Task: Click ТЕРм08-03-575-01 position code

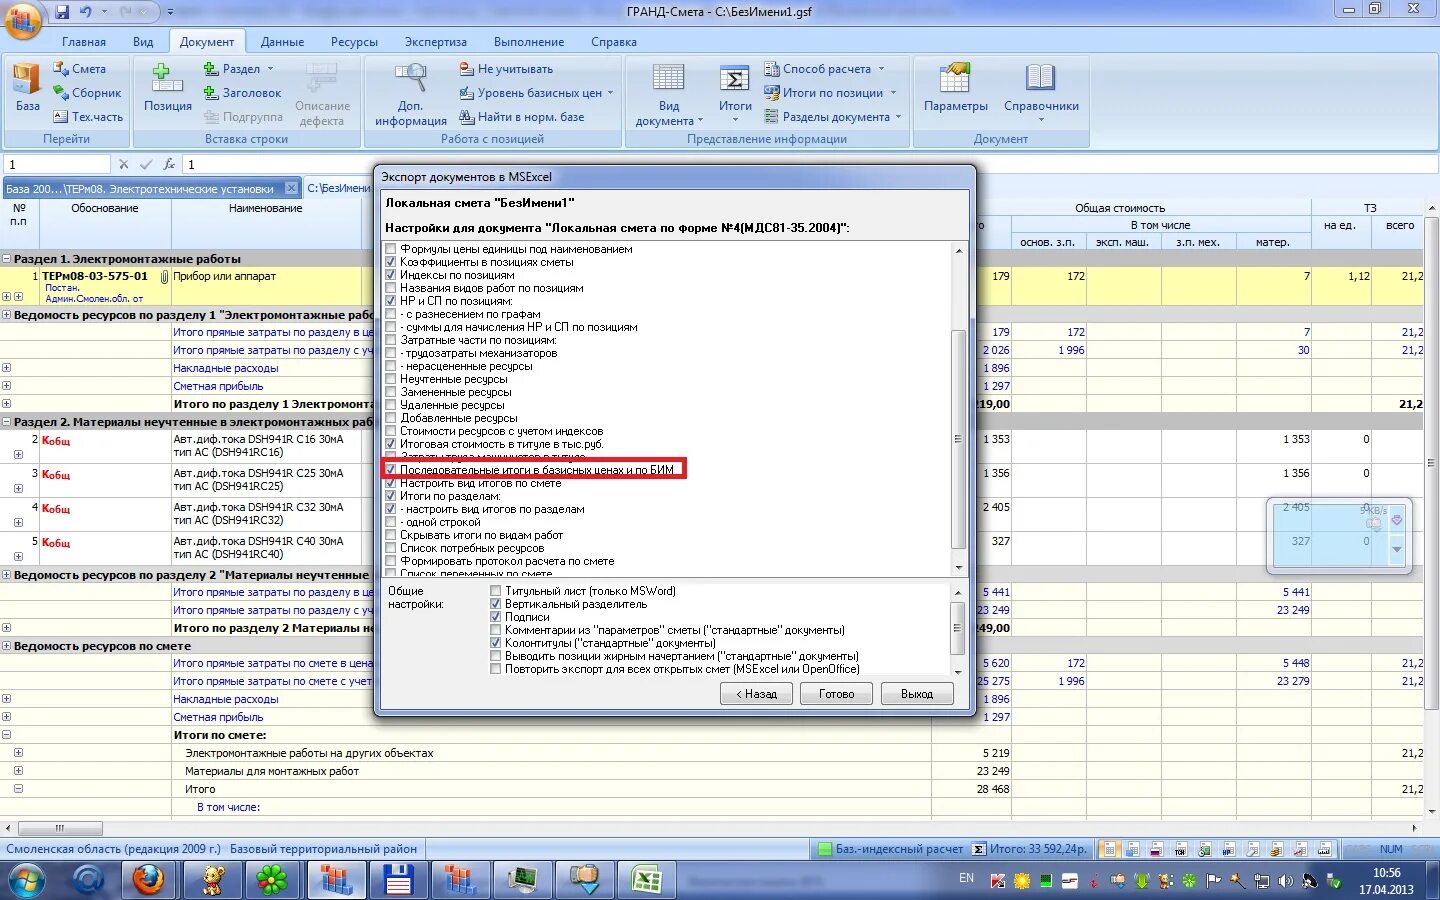Action: tap(95, 276)
